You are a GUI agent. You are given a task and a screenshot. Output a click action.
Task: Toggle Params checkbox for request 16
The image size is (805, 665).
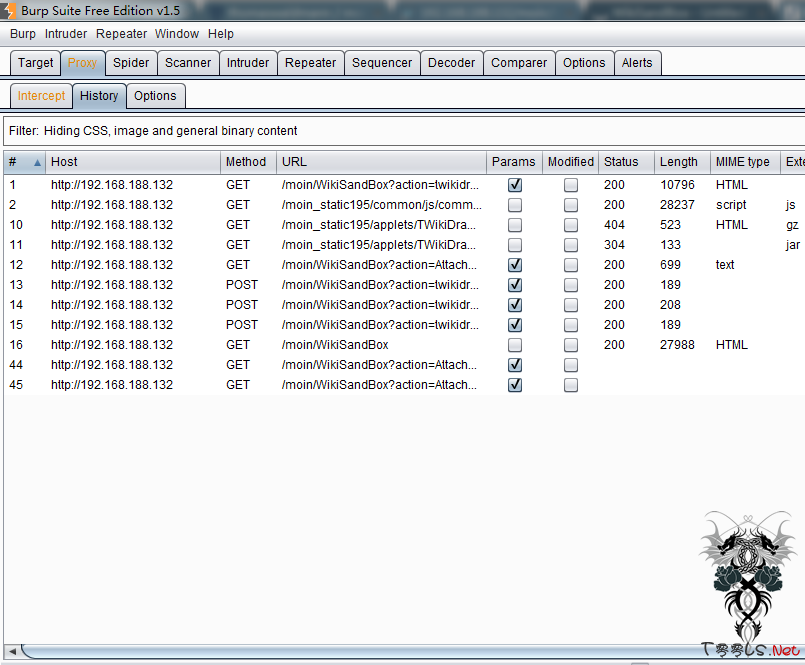pyautogui.click(x=515, y=345)
